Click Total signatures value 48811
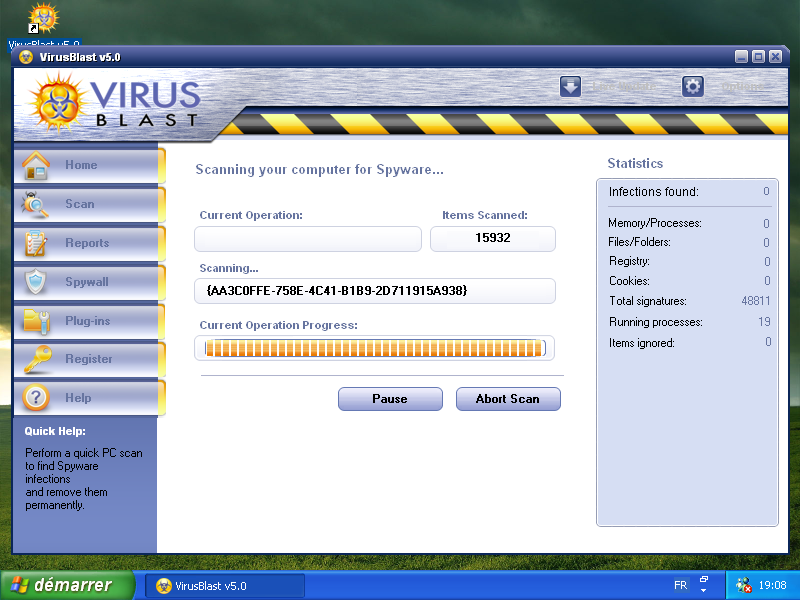The width and height of the screenshot is (800, 600). coord(756,301)
